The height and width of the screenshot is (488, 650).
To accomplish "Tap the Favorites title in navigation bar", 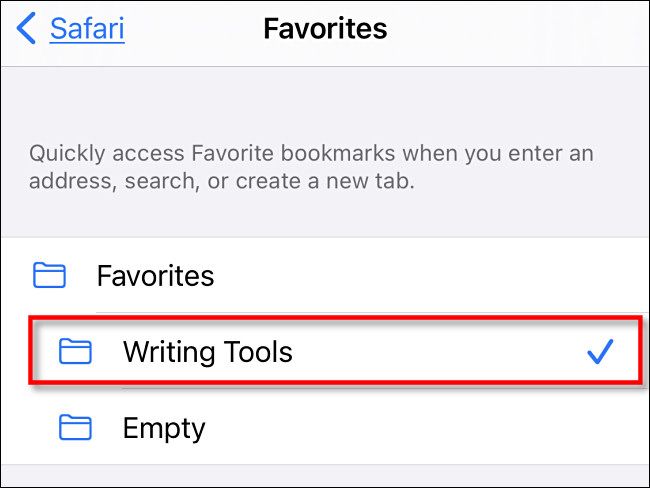I will (x=325, y=28).
